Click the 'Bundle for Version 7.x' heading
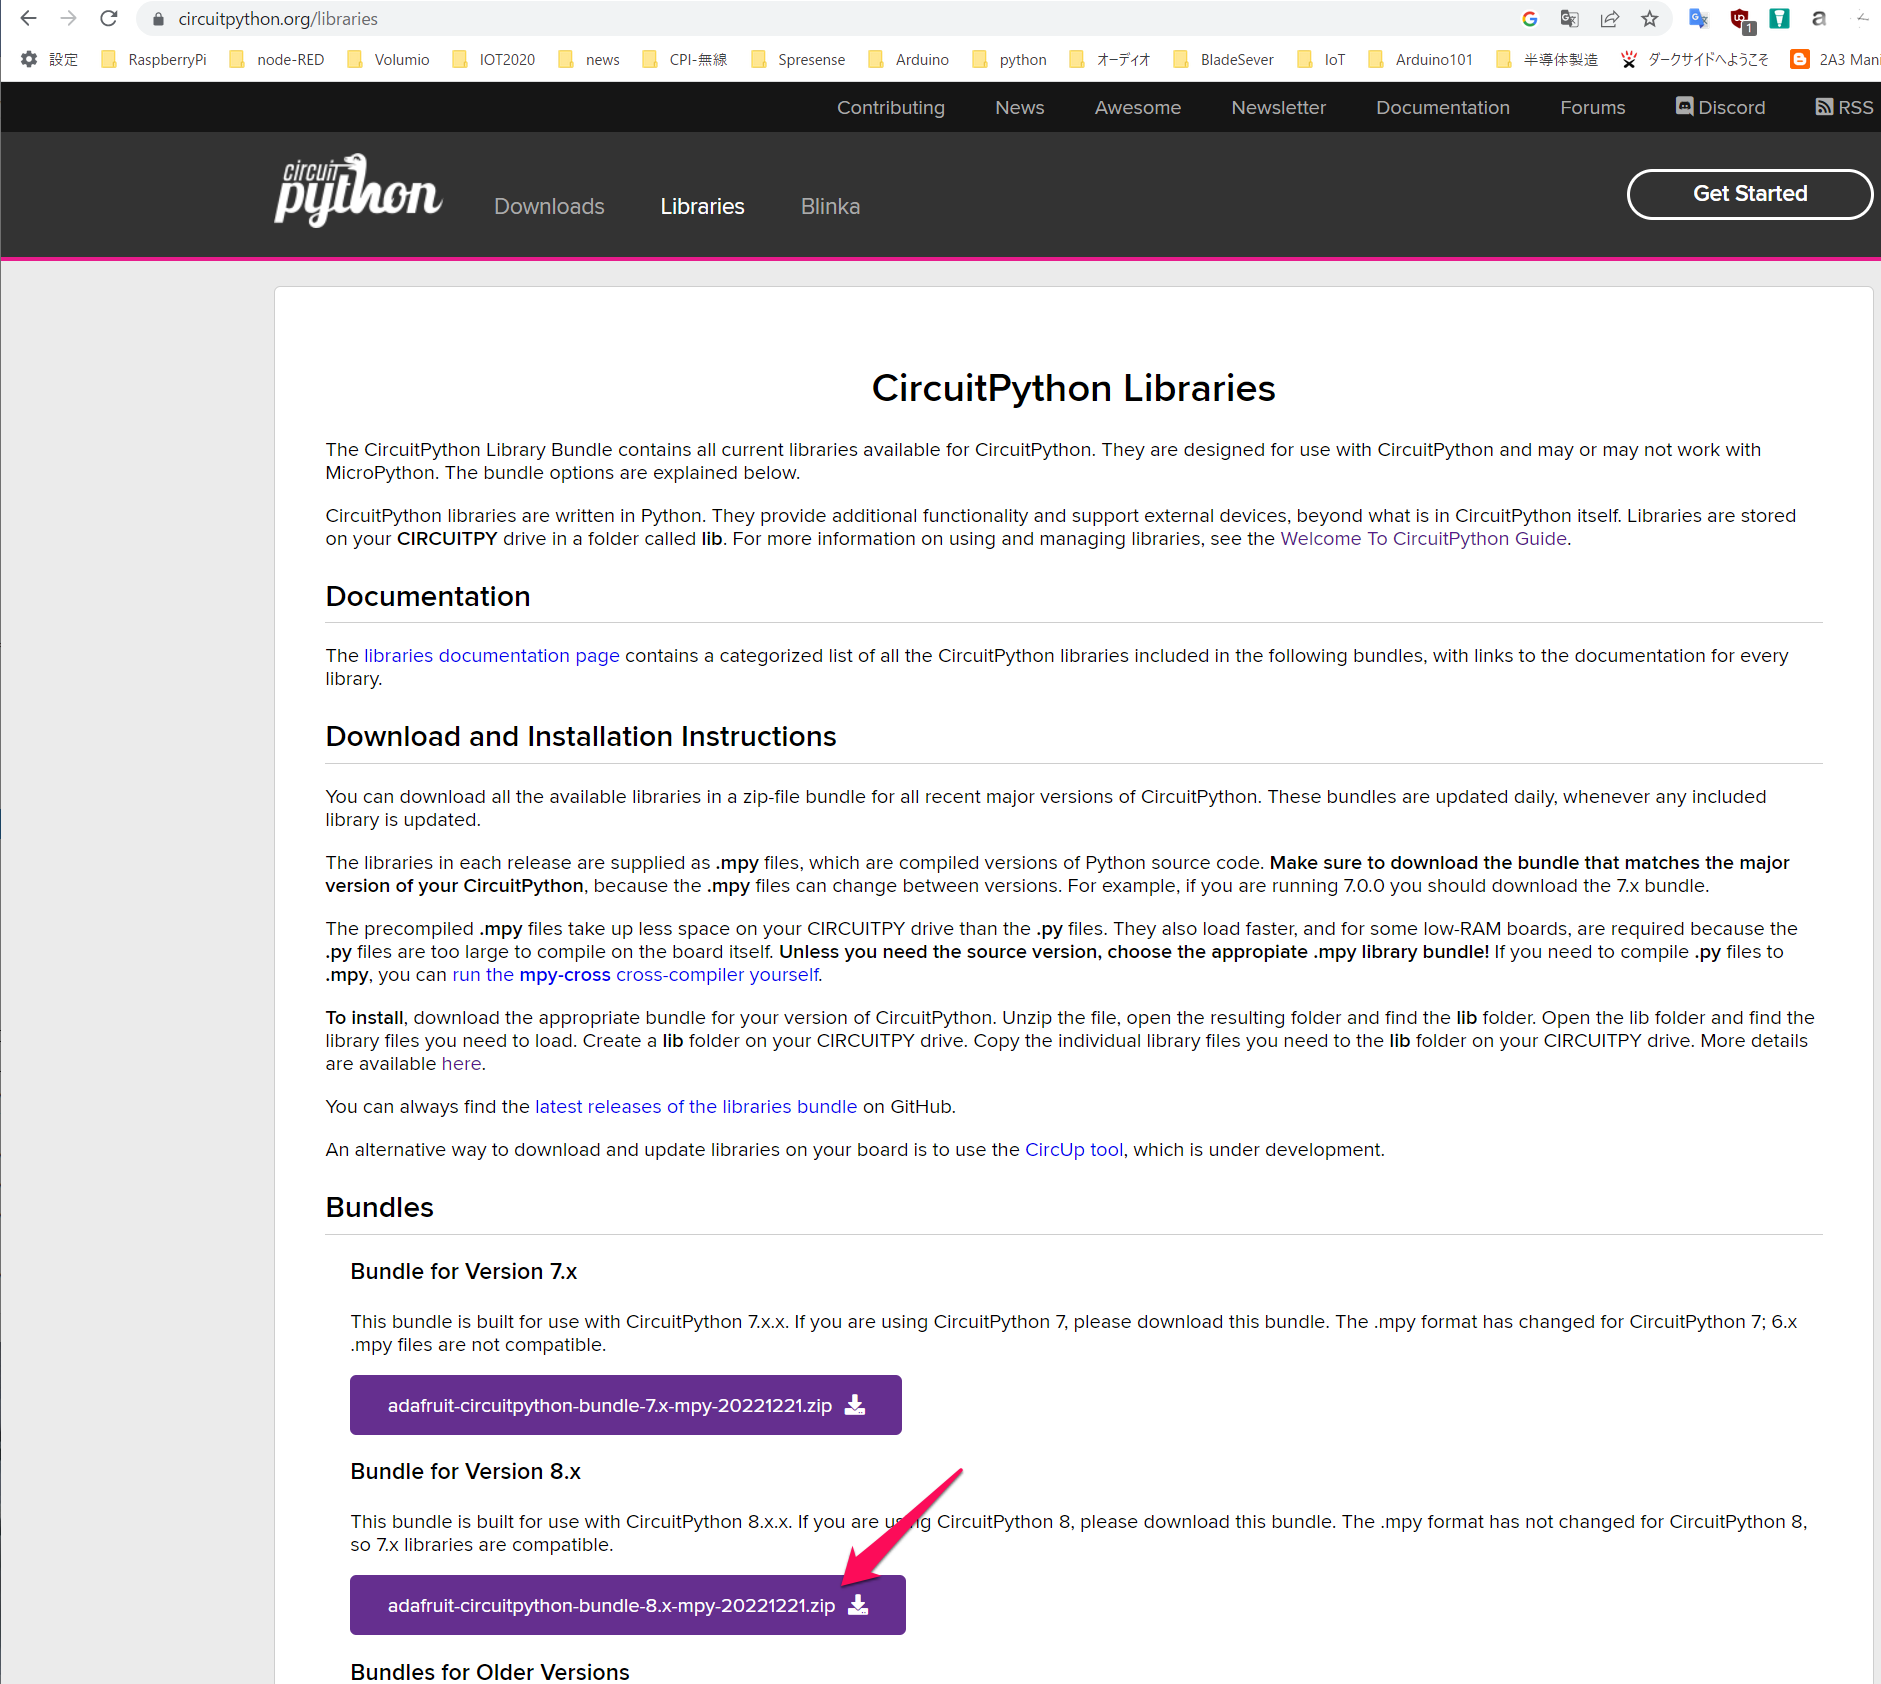 [464, 1271]
